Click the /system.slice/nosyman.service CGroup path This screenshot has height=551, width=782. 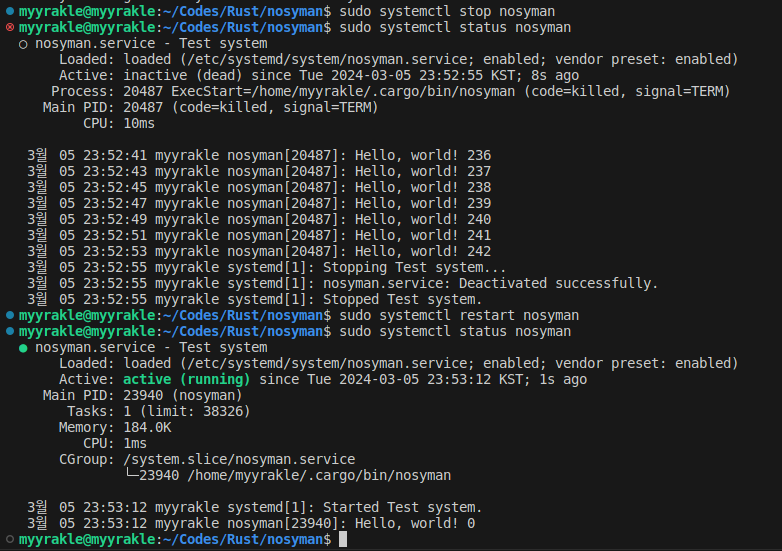click(x=241, y=459)
